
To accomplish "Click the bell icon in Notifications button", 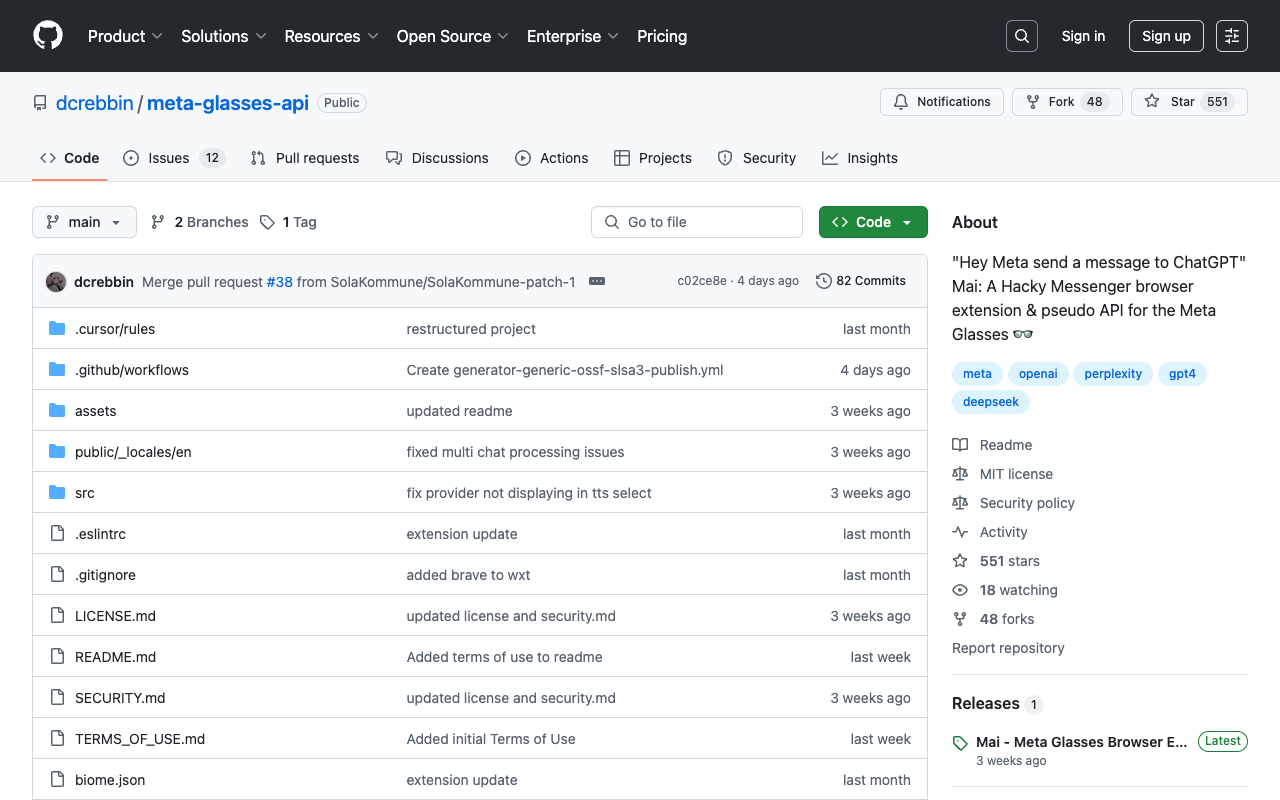I will (x=901, y=102).
